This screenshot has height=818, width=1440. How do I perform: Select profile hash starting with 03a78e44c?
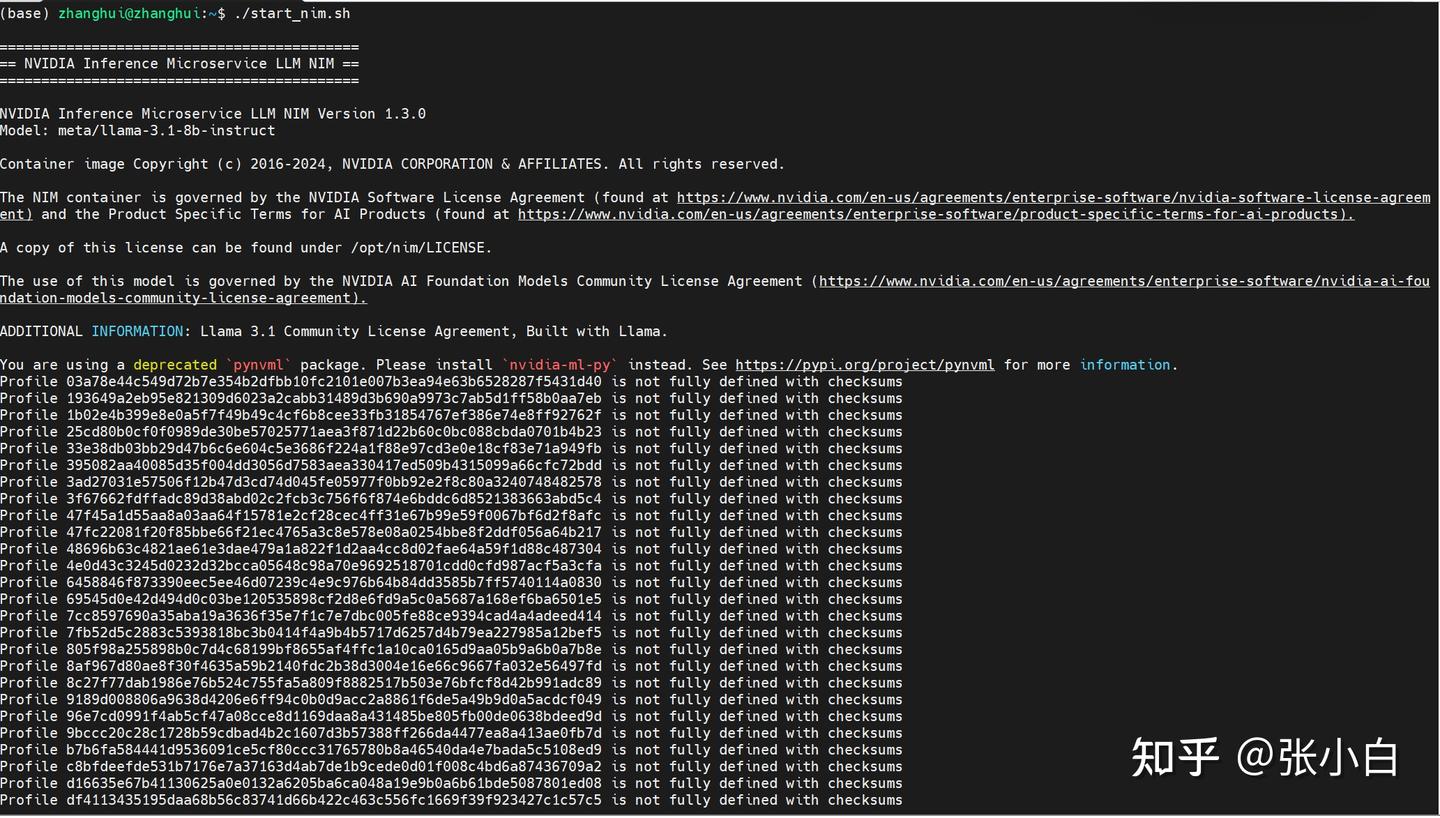click(x=334, y=382)
